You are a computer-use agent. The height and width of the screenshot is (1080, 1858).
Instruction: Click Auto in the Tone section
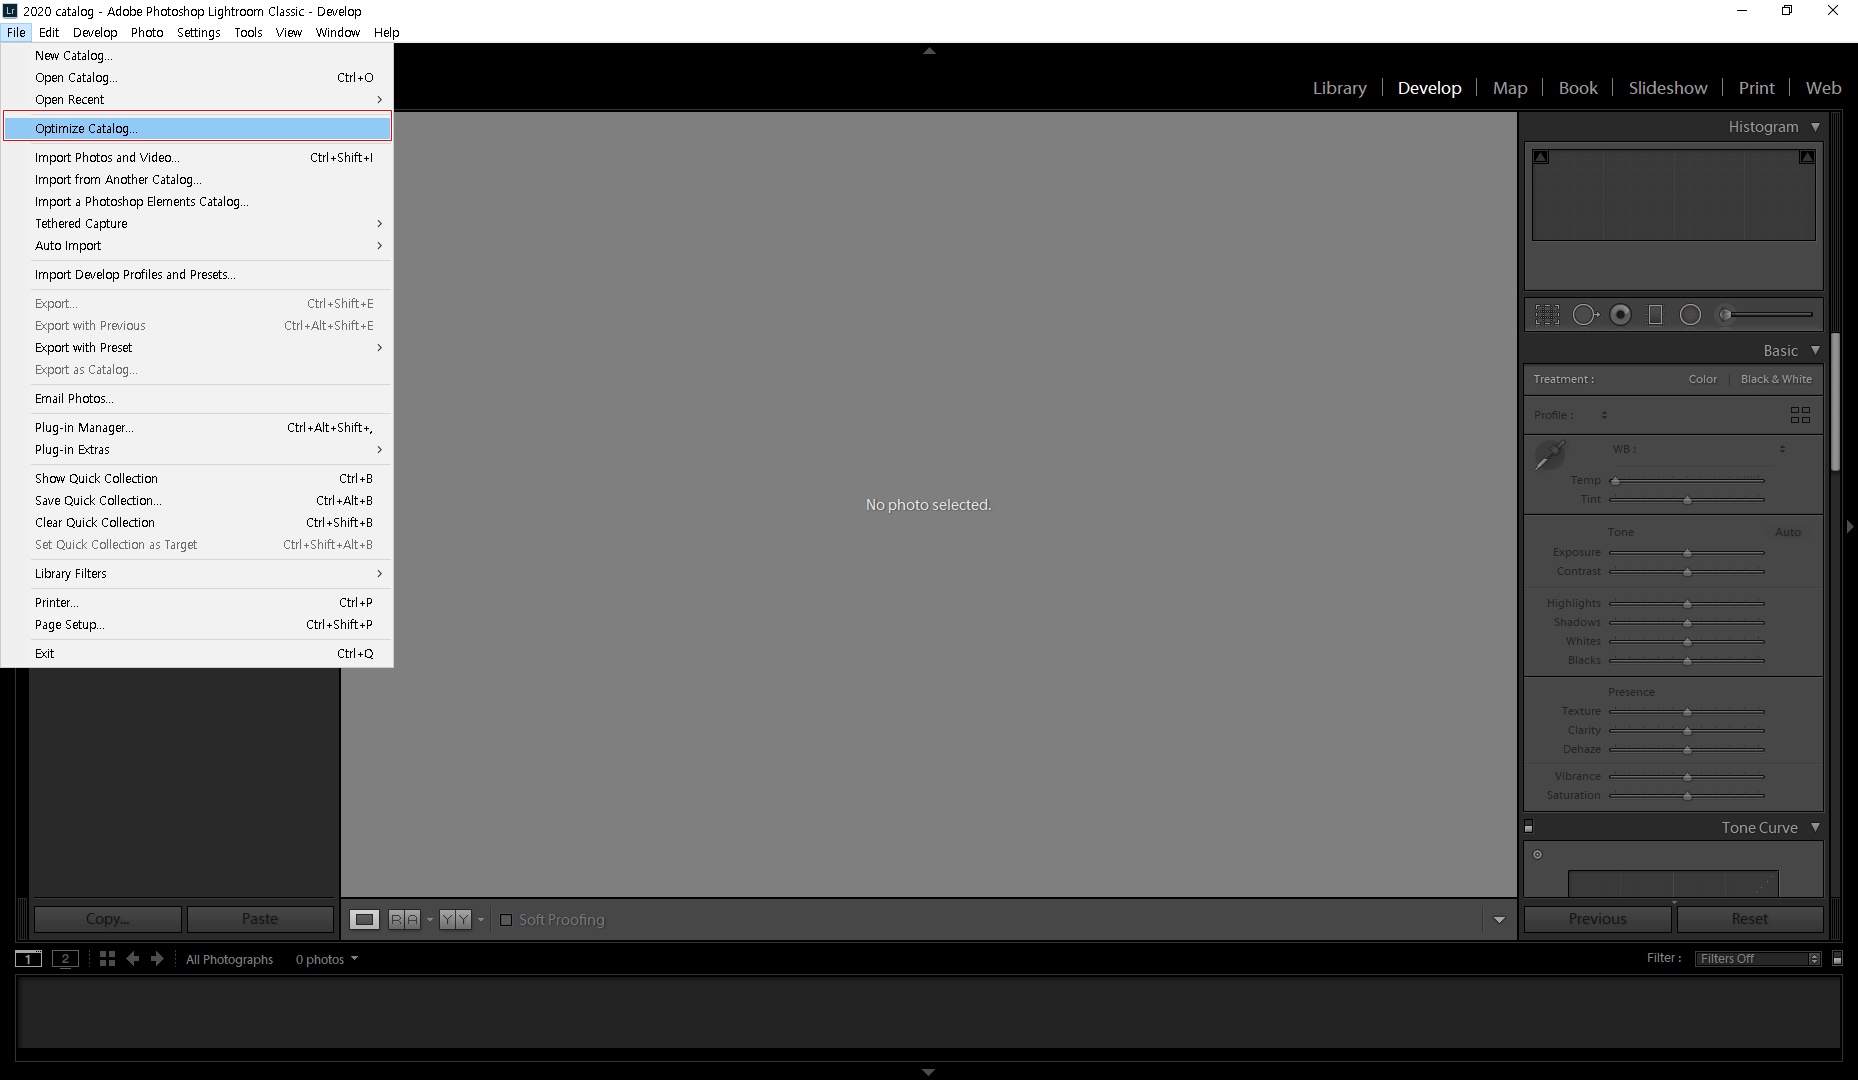click(1787, 532)
